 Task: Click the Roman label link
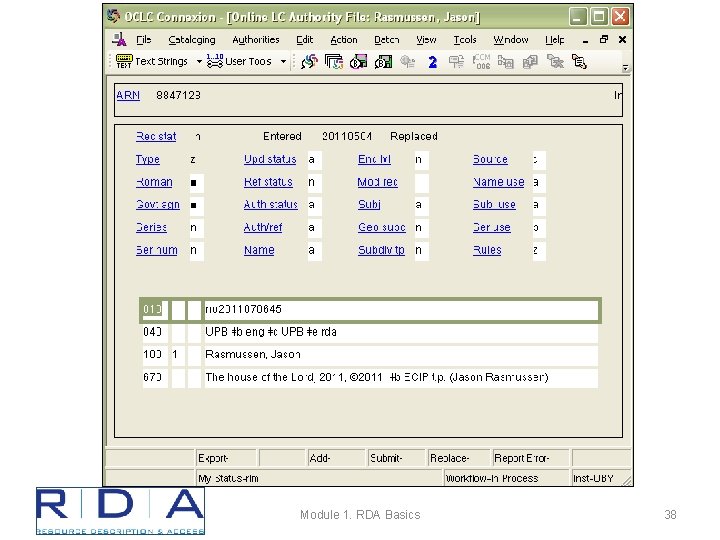[x=154, y=182]
